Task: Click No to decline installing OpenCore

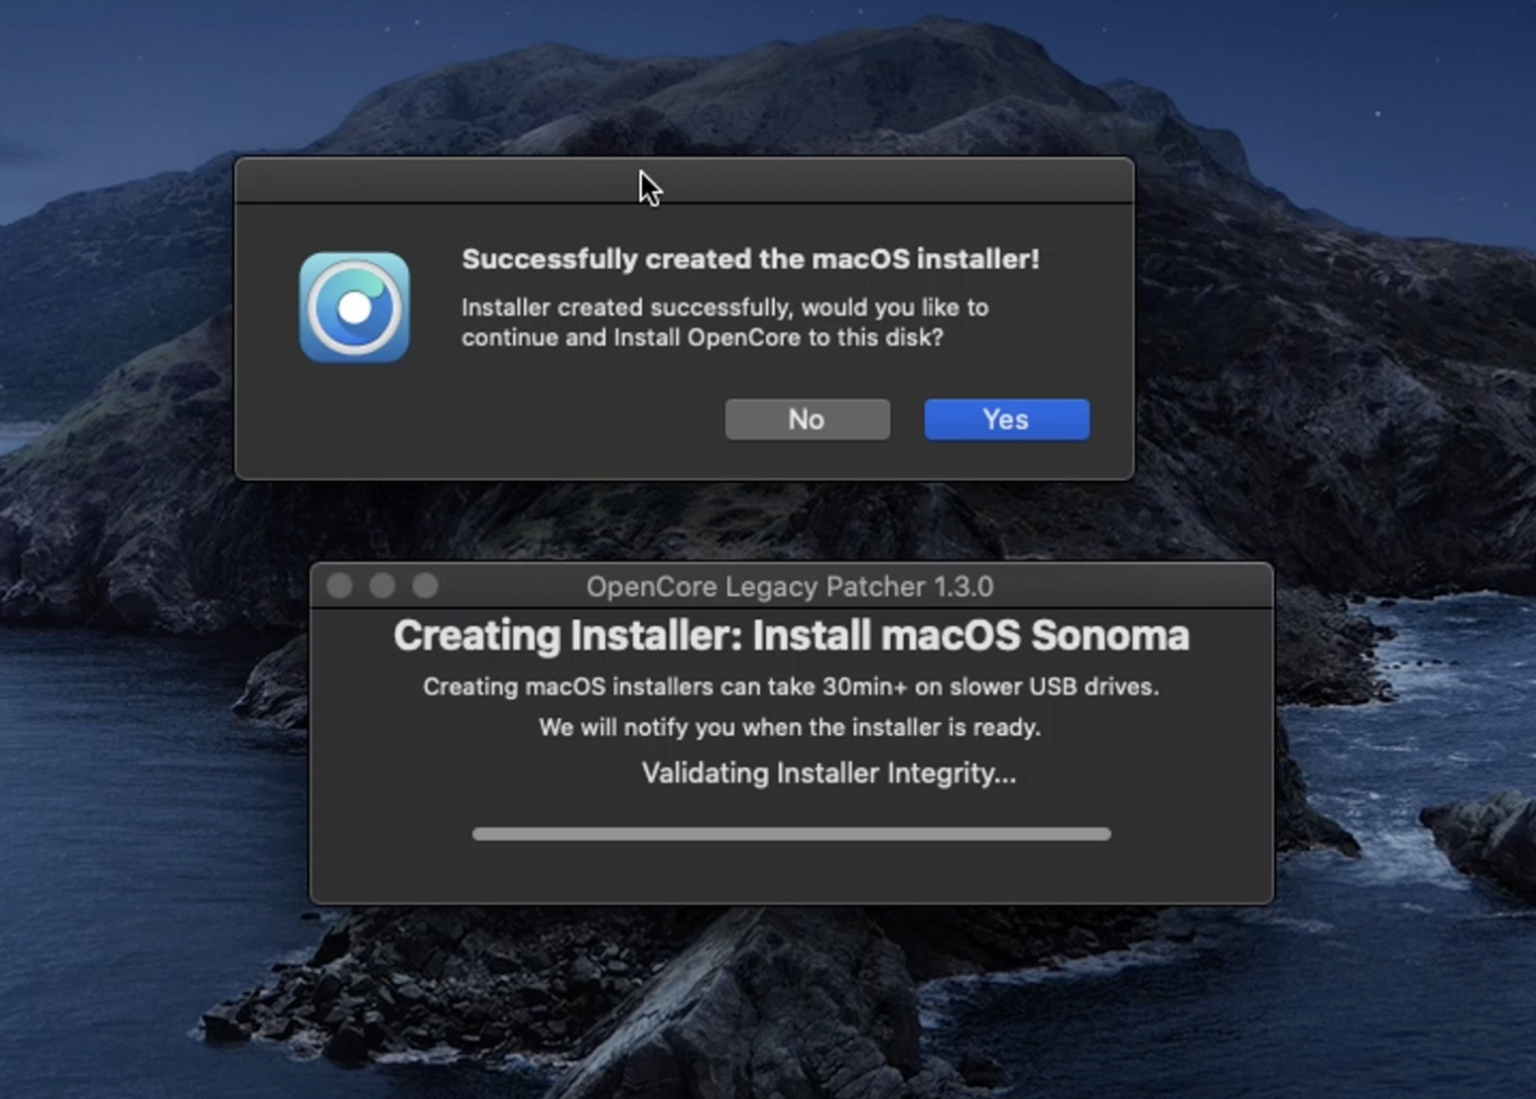Action: pyautogui.click(x=807, y=419)
